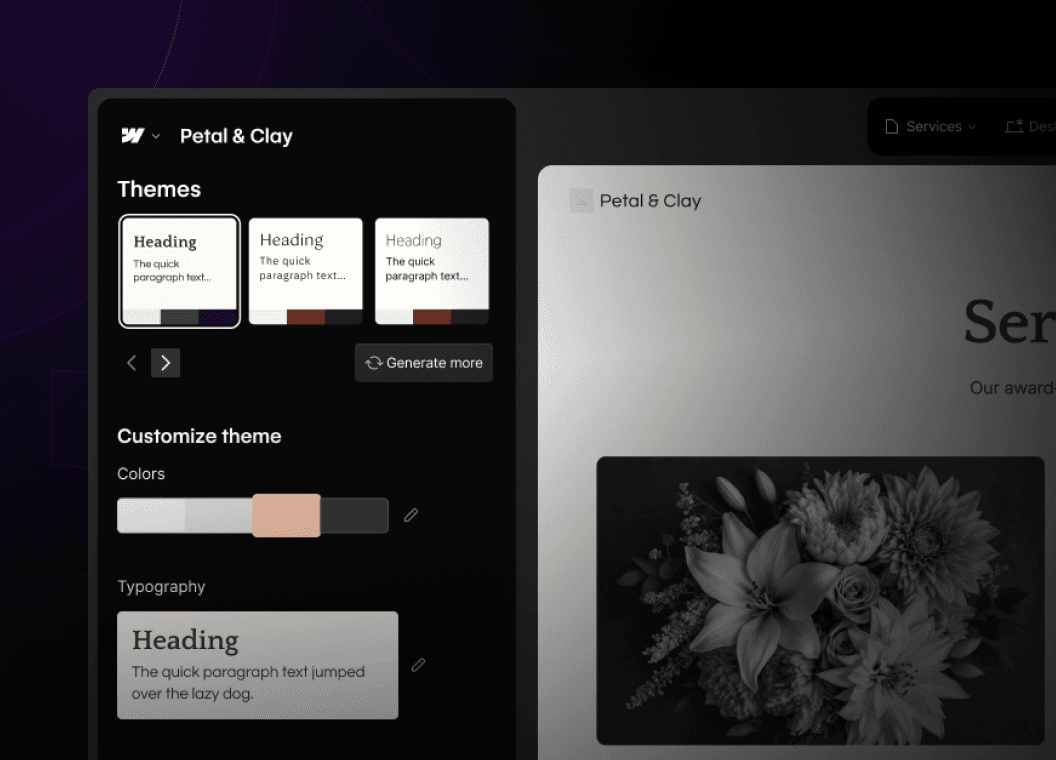The image size is (1056, 760).
Task: Click the Generate more button
Action: tap(424, 363)
